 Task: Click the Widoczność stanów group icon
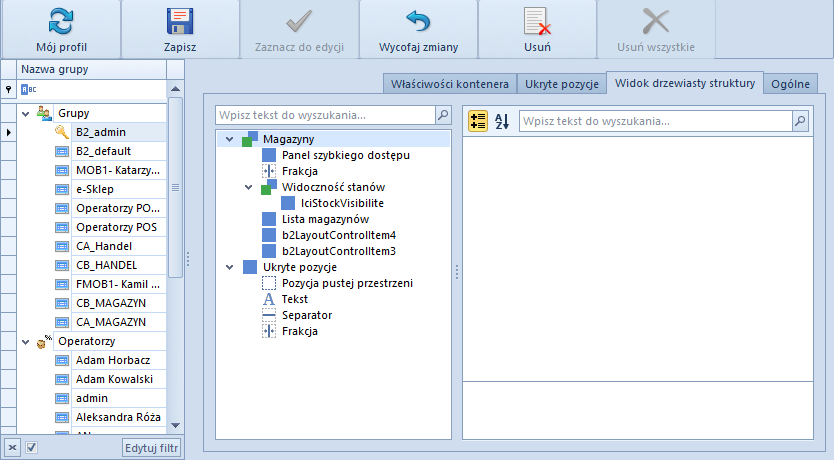coord(269,187)
